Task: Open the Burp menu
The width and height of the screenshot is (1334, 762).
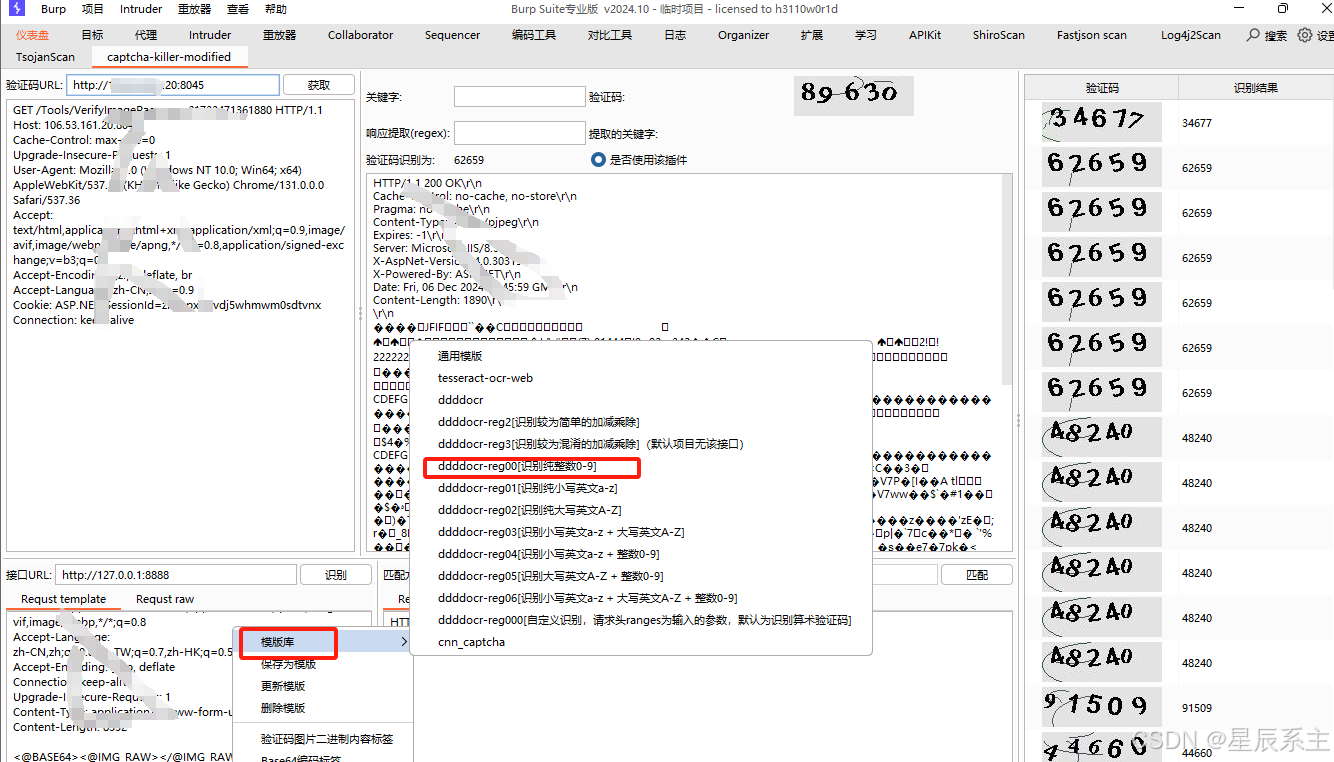Action: (x=54, y=9)
